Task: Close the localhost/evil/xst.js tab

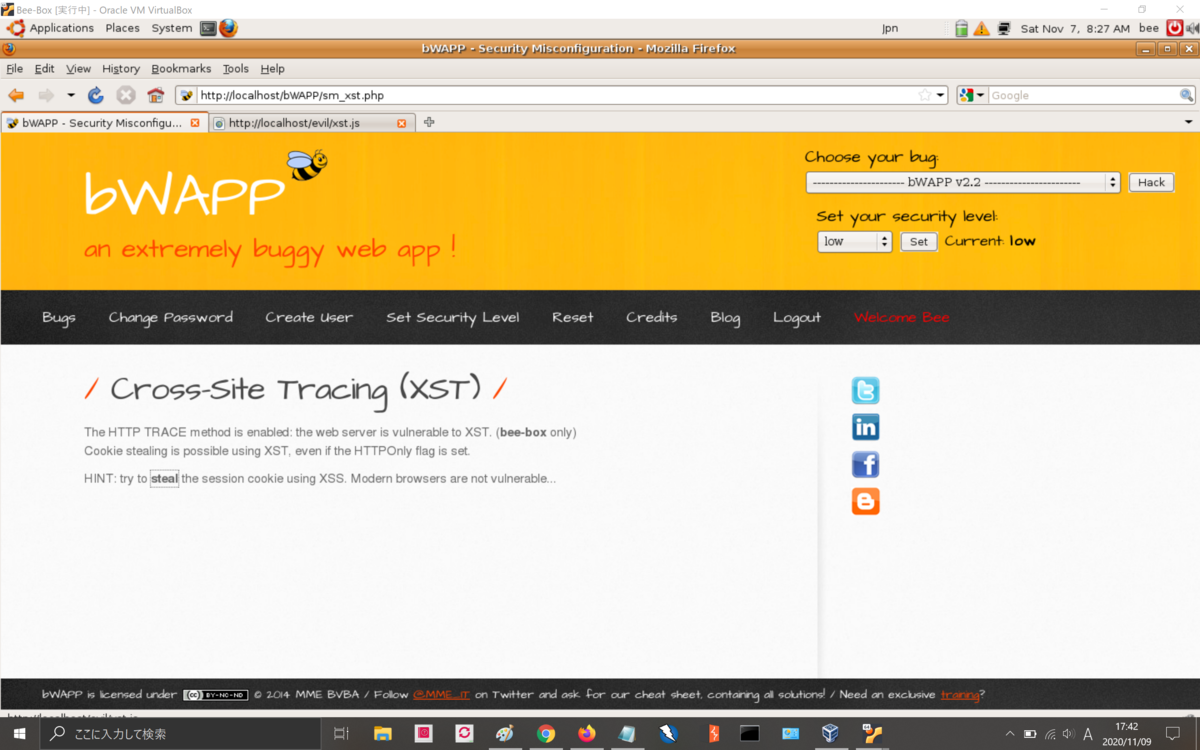Action: (x=402, y=123)
